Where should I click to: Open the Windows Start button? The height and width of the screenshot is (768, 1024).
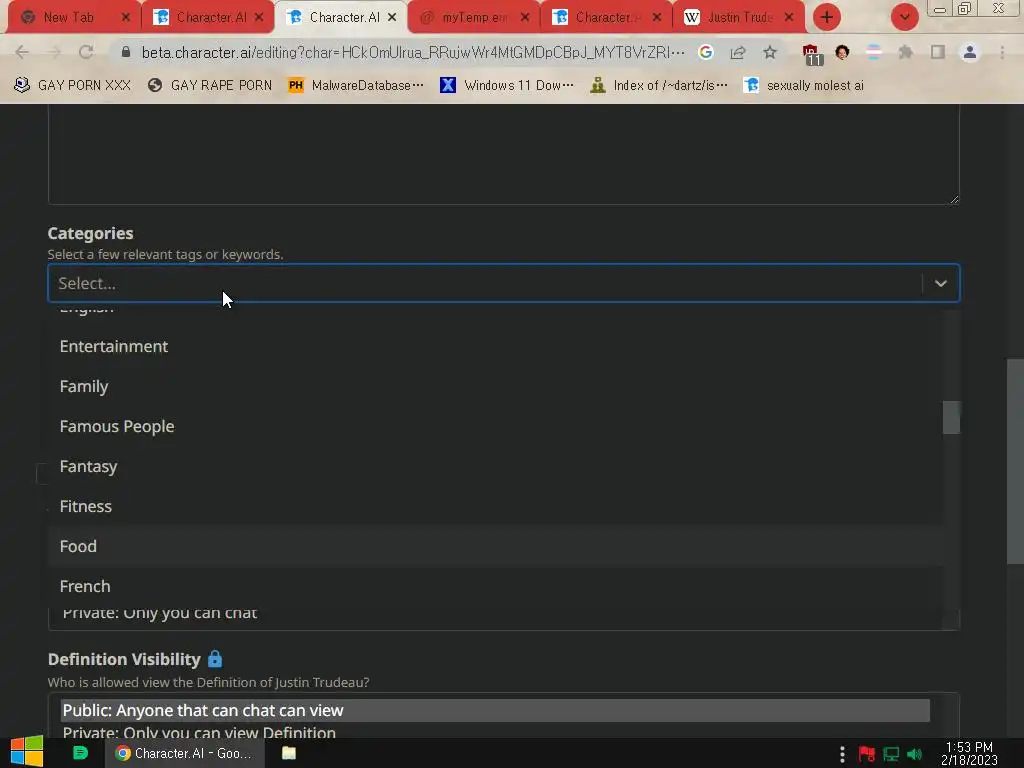click(27, 752)
